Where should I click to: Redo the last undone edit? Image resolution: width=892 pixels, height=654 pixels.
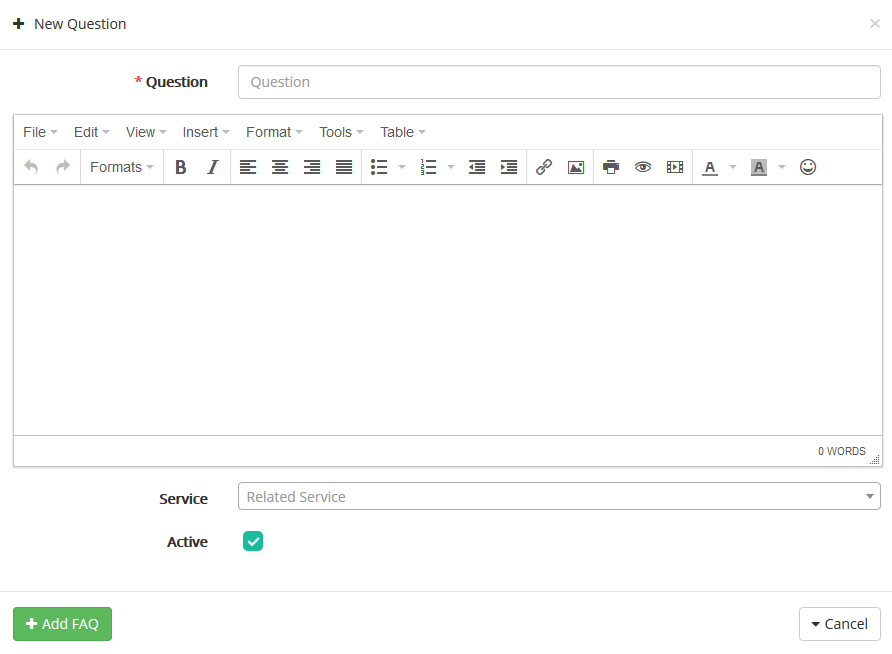[63, 167]
